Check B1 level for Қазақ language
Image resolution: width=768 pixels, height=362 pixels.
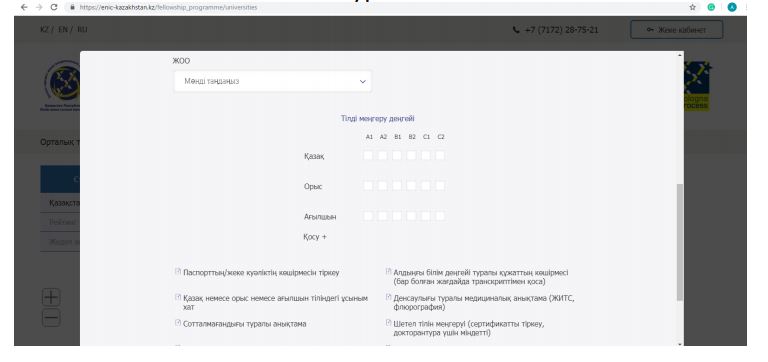(x=397, y=155)
